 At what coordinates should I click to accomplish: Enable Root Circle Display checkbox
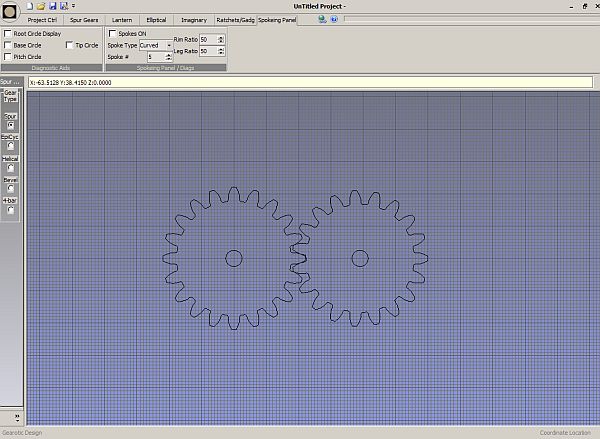(8, 34)
